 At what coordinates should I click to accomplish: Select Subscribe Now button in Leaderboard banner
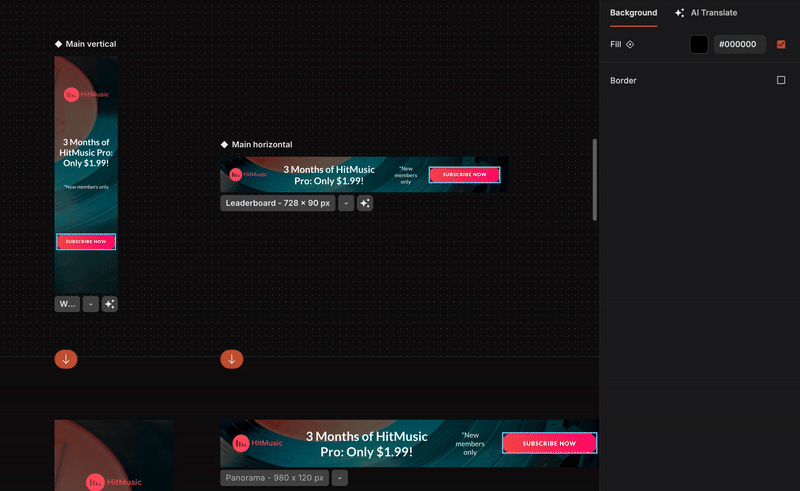(464, 174)
